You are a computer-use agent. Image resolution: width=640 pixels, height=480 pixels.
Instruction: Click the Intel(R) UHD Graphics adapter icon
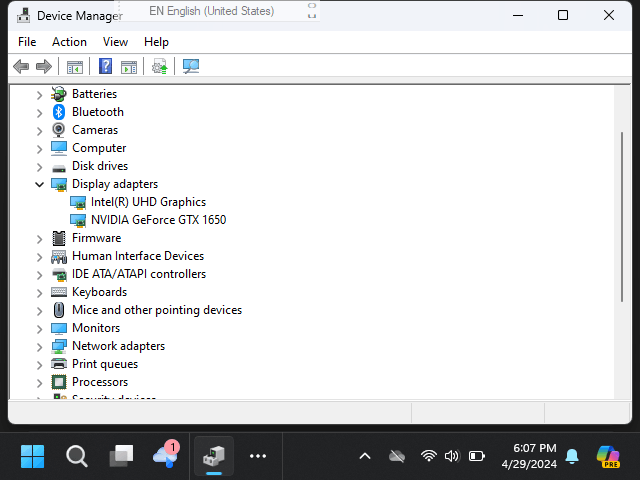pos(78,202)
